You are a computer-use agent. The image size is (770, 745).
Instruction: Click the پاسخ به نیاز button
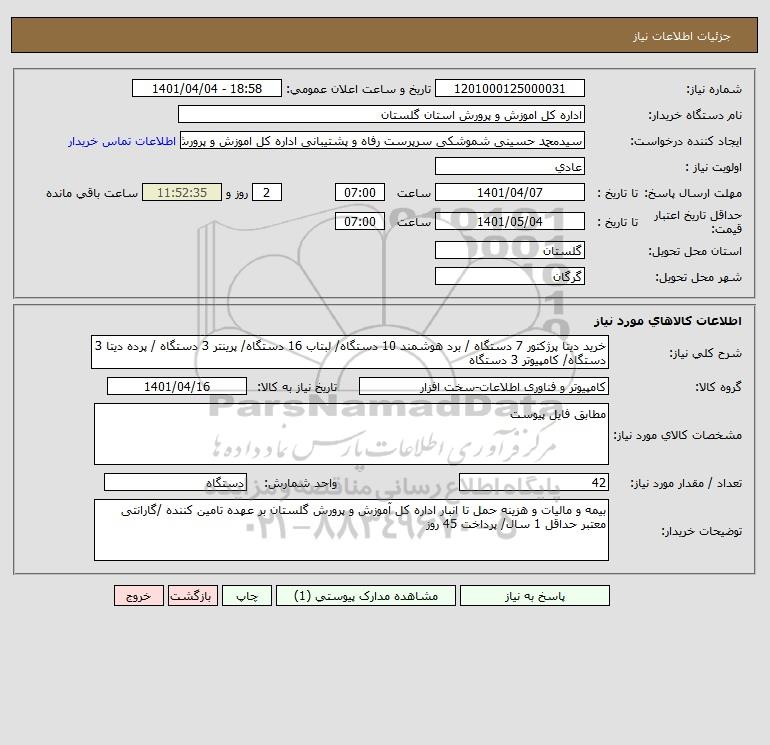[534, 596]
